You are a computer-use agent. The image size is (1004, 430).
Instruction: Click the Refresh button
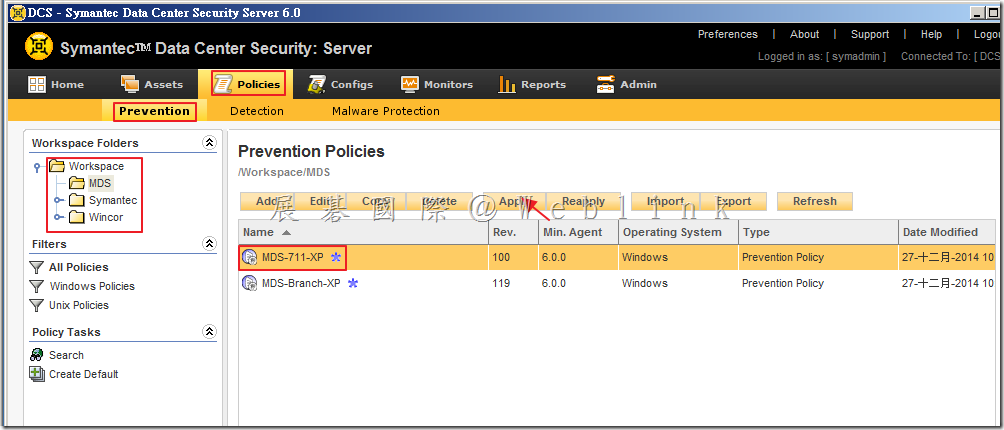tap(814, 201)
